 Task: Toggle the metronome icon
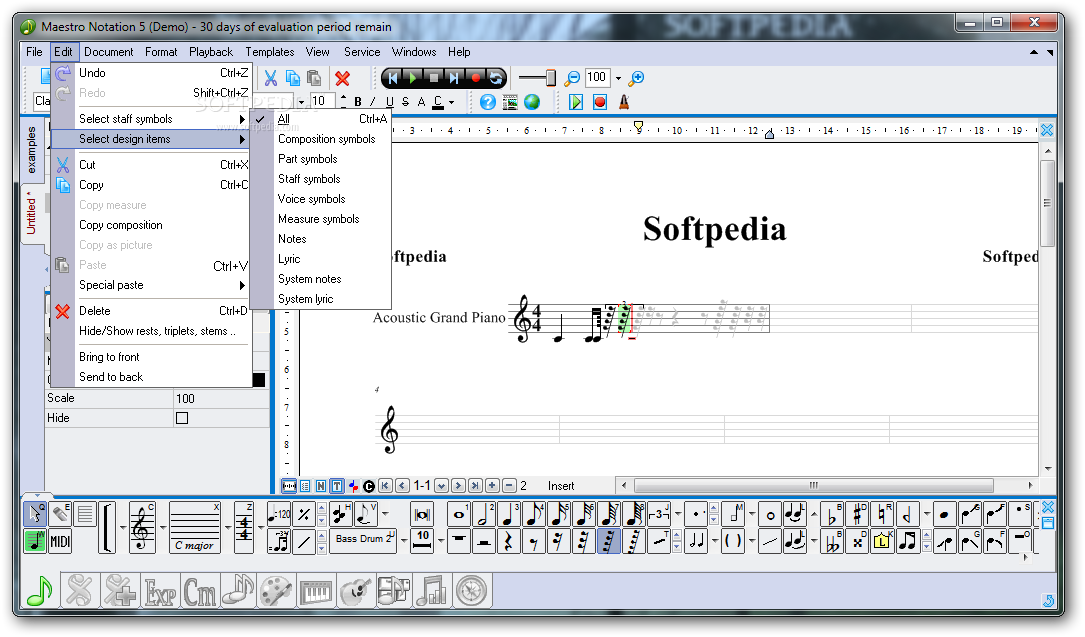point(623,102)
